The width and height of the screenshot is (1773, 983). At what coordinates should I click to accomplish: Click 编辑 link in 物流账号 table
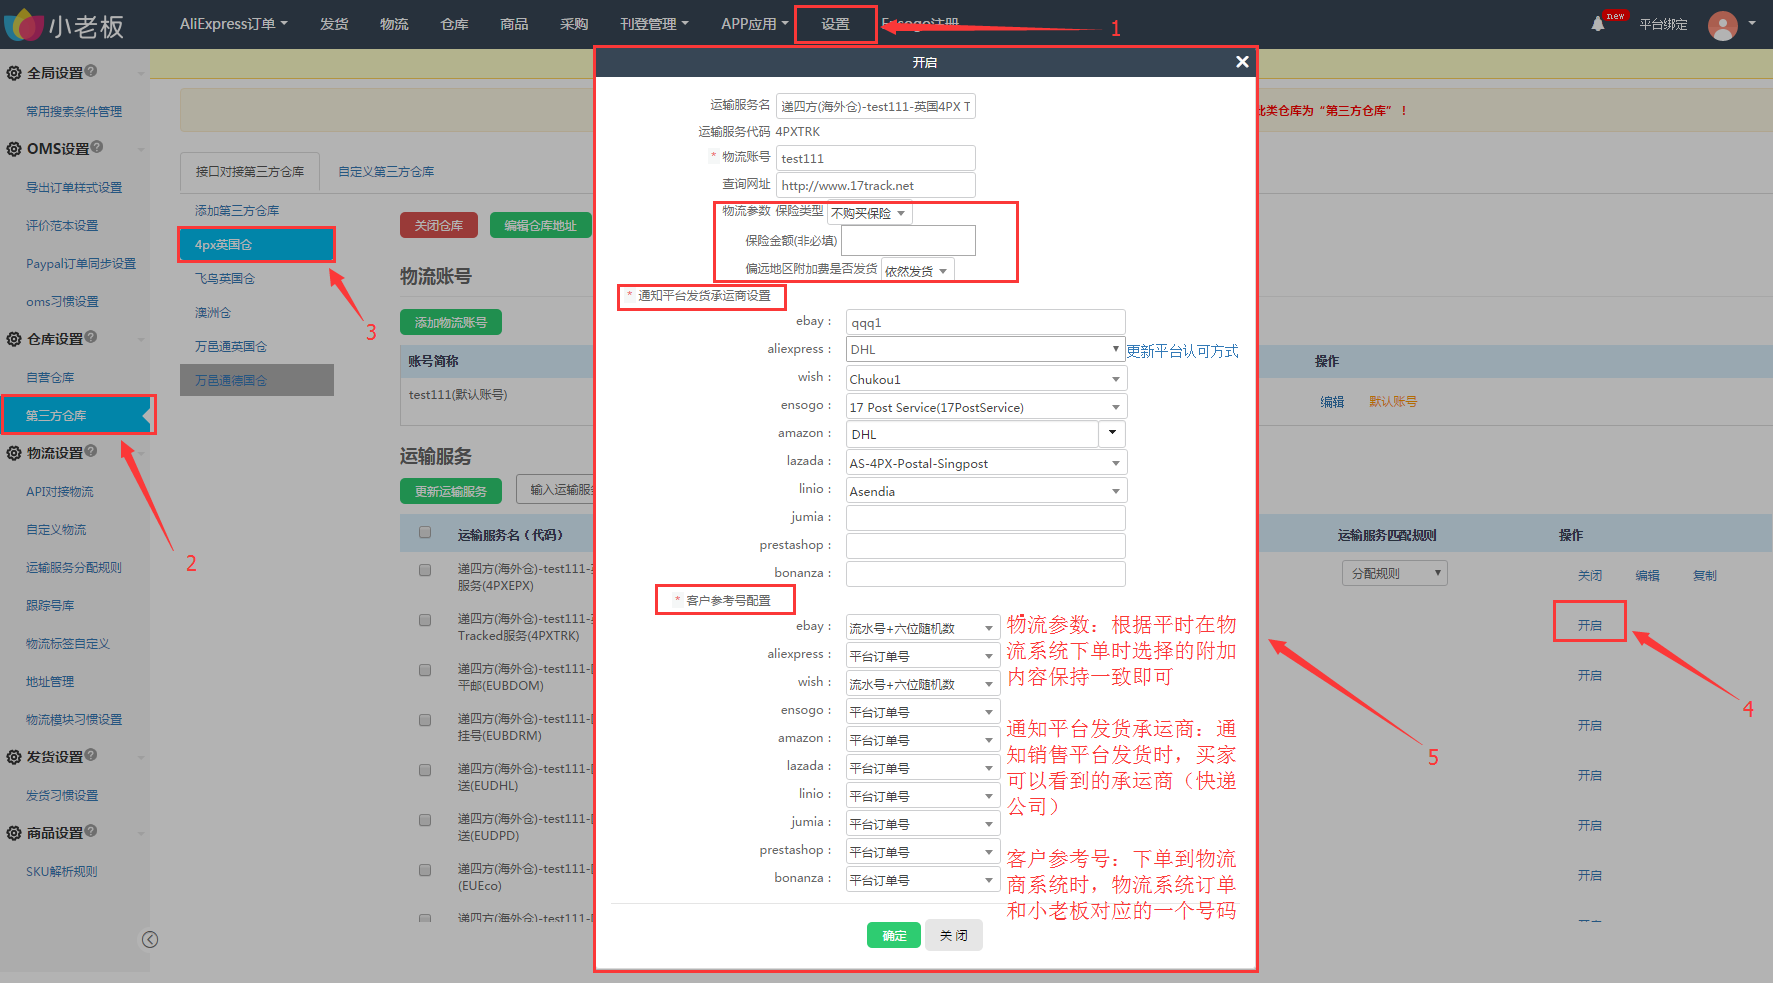click(x=1332, y=401)
